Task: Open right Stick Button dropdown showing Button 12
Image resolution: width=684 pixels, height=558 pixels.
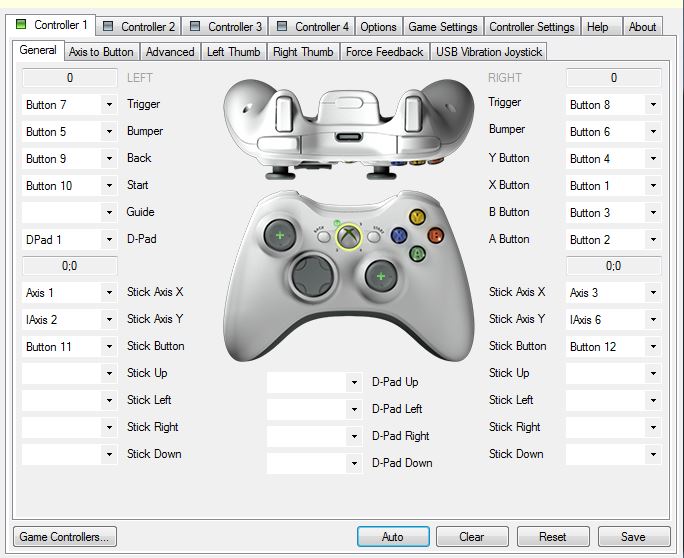Action: [x=613, y=347]
